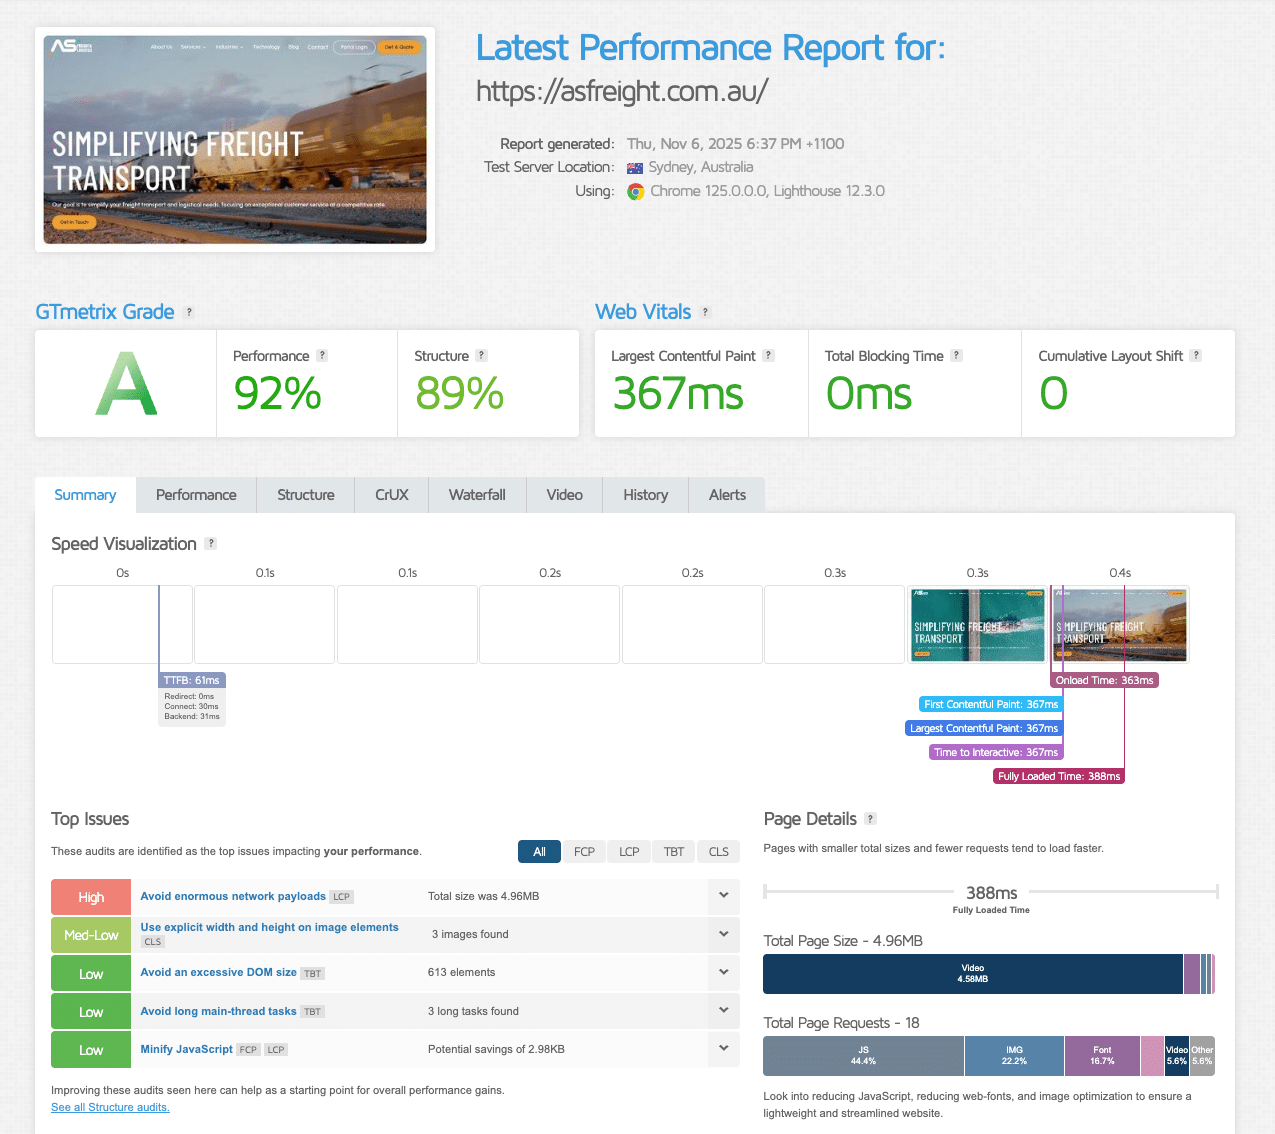The width and height of the screenshot is (1275, 1134).
Task: Open the Performance metric help icon
Action: 322,355
